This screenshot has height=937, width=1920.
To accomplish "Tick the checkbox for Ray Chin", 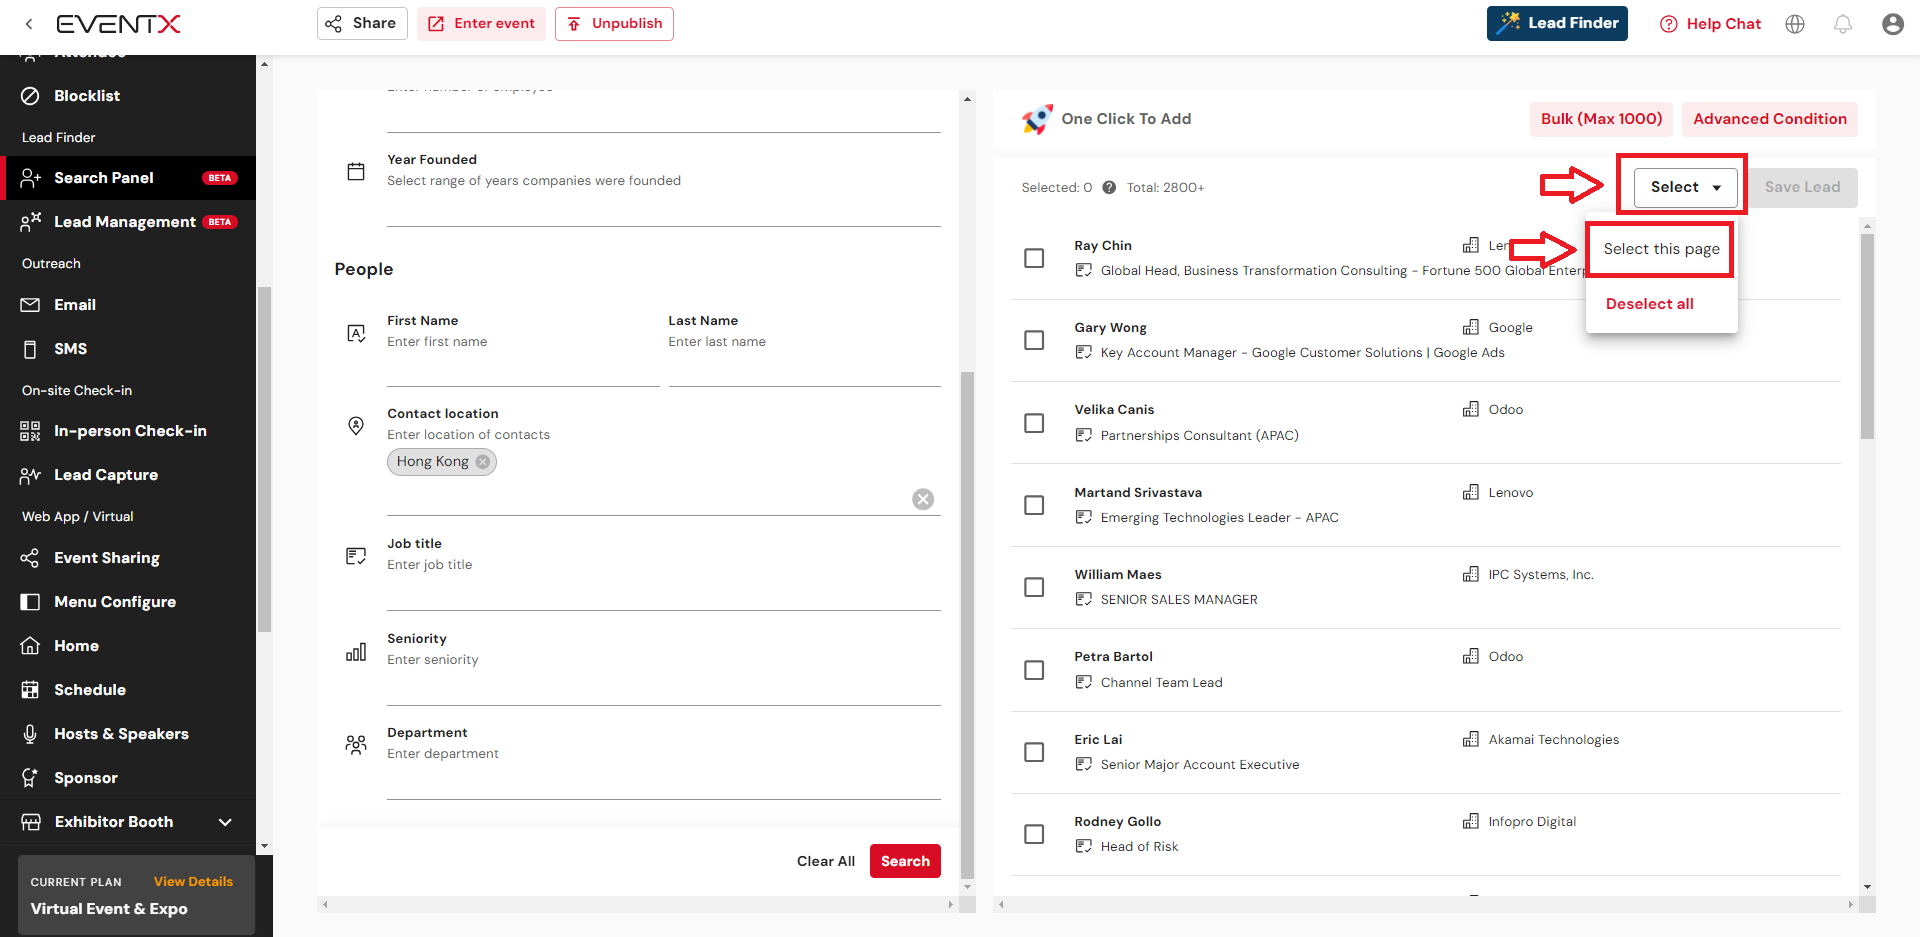I will click(1034, 258).
